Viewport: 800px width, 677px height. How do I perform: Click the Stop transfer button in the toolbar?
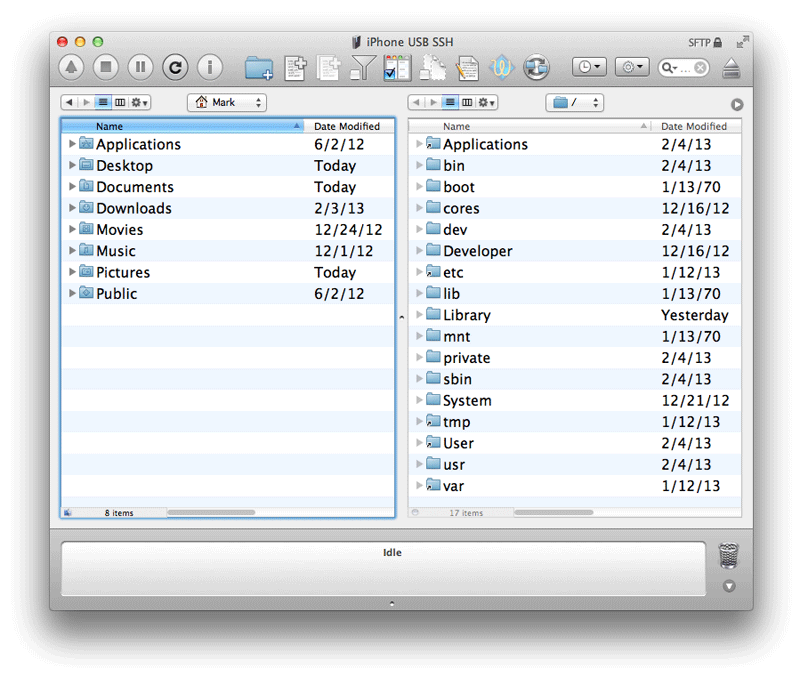point(105,67)
